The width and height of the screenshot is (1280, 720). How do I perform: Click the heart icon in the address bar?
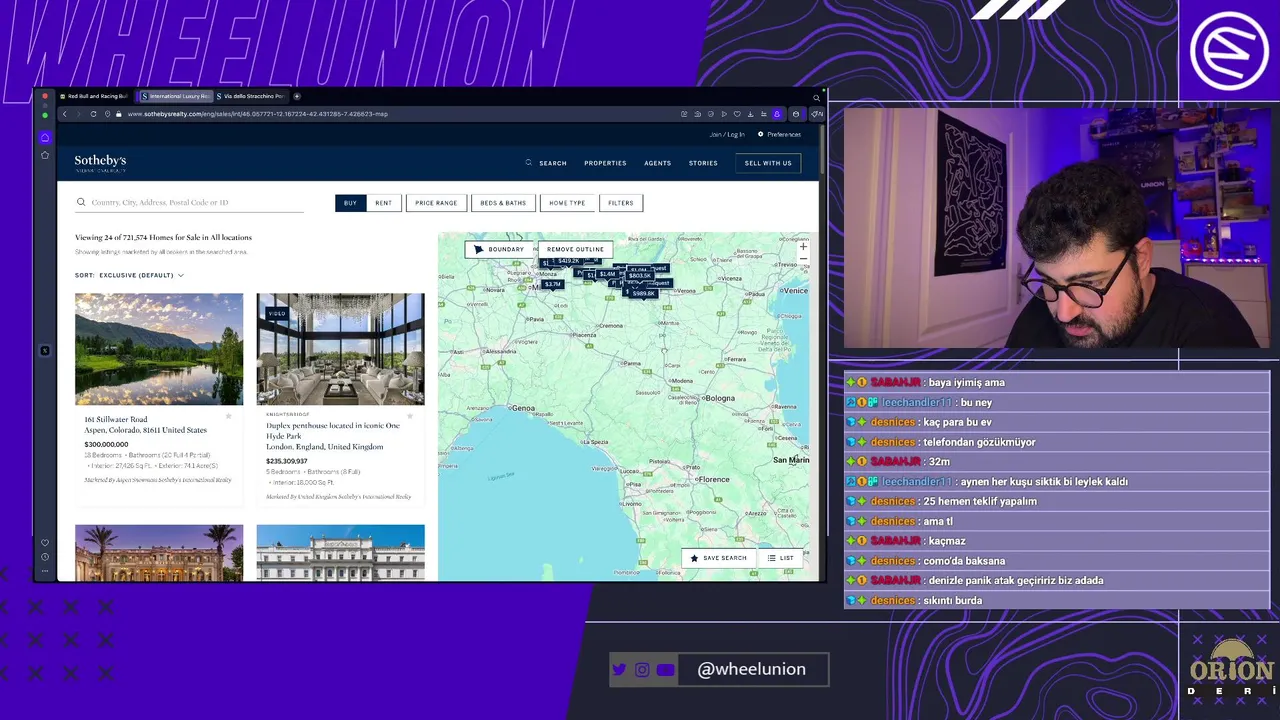tap(737, 114)
